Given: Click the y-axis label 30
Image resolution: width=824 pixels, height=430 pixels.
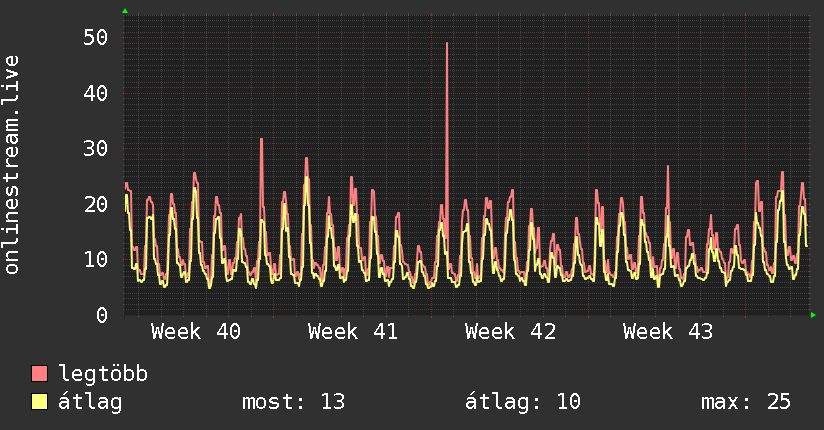Looking at the screenshot, I should pyautogui.click(x=96, y=148).
